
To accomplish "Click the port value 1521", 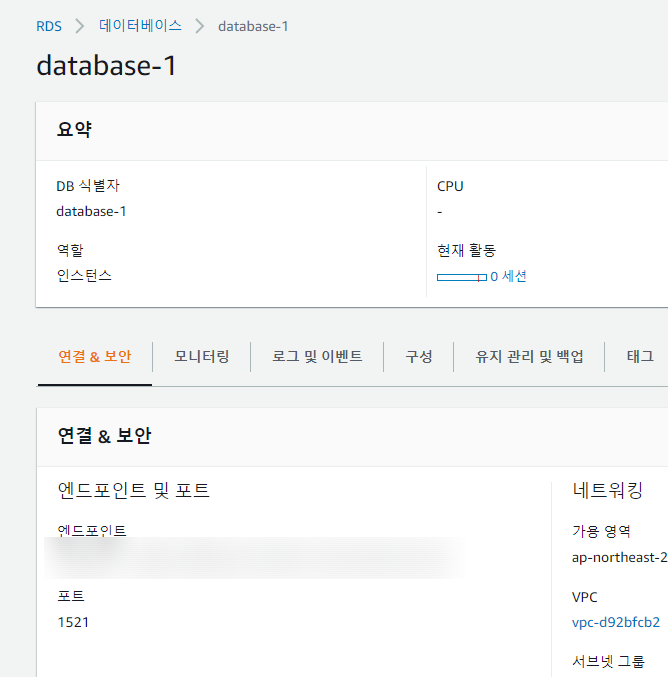I will (73, 622).
